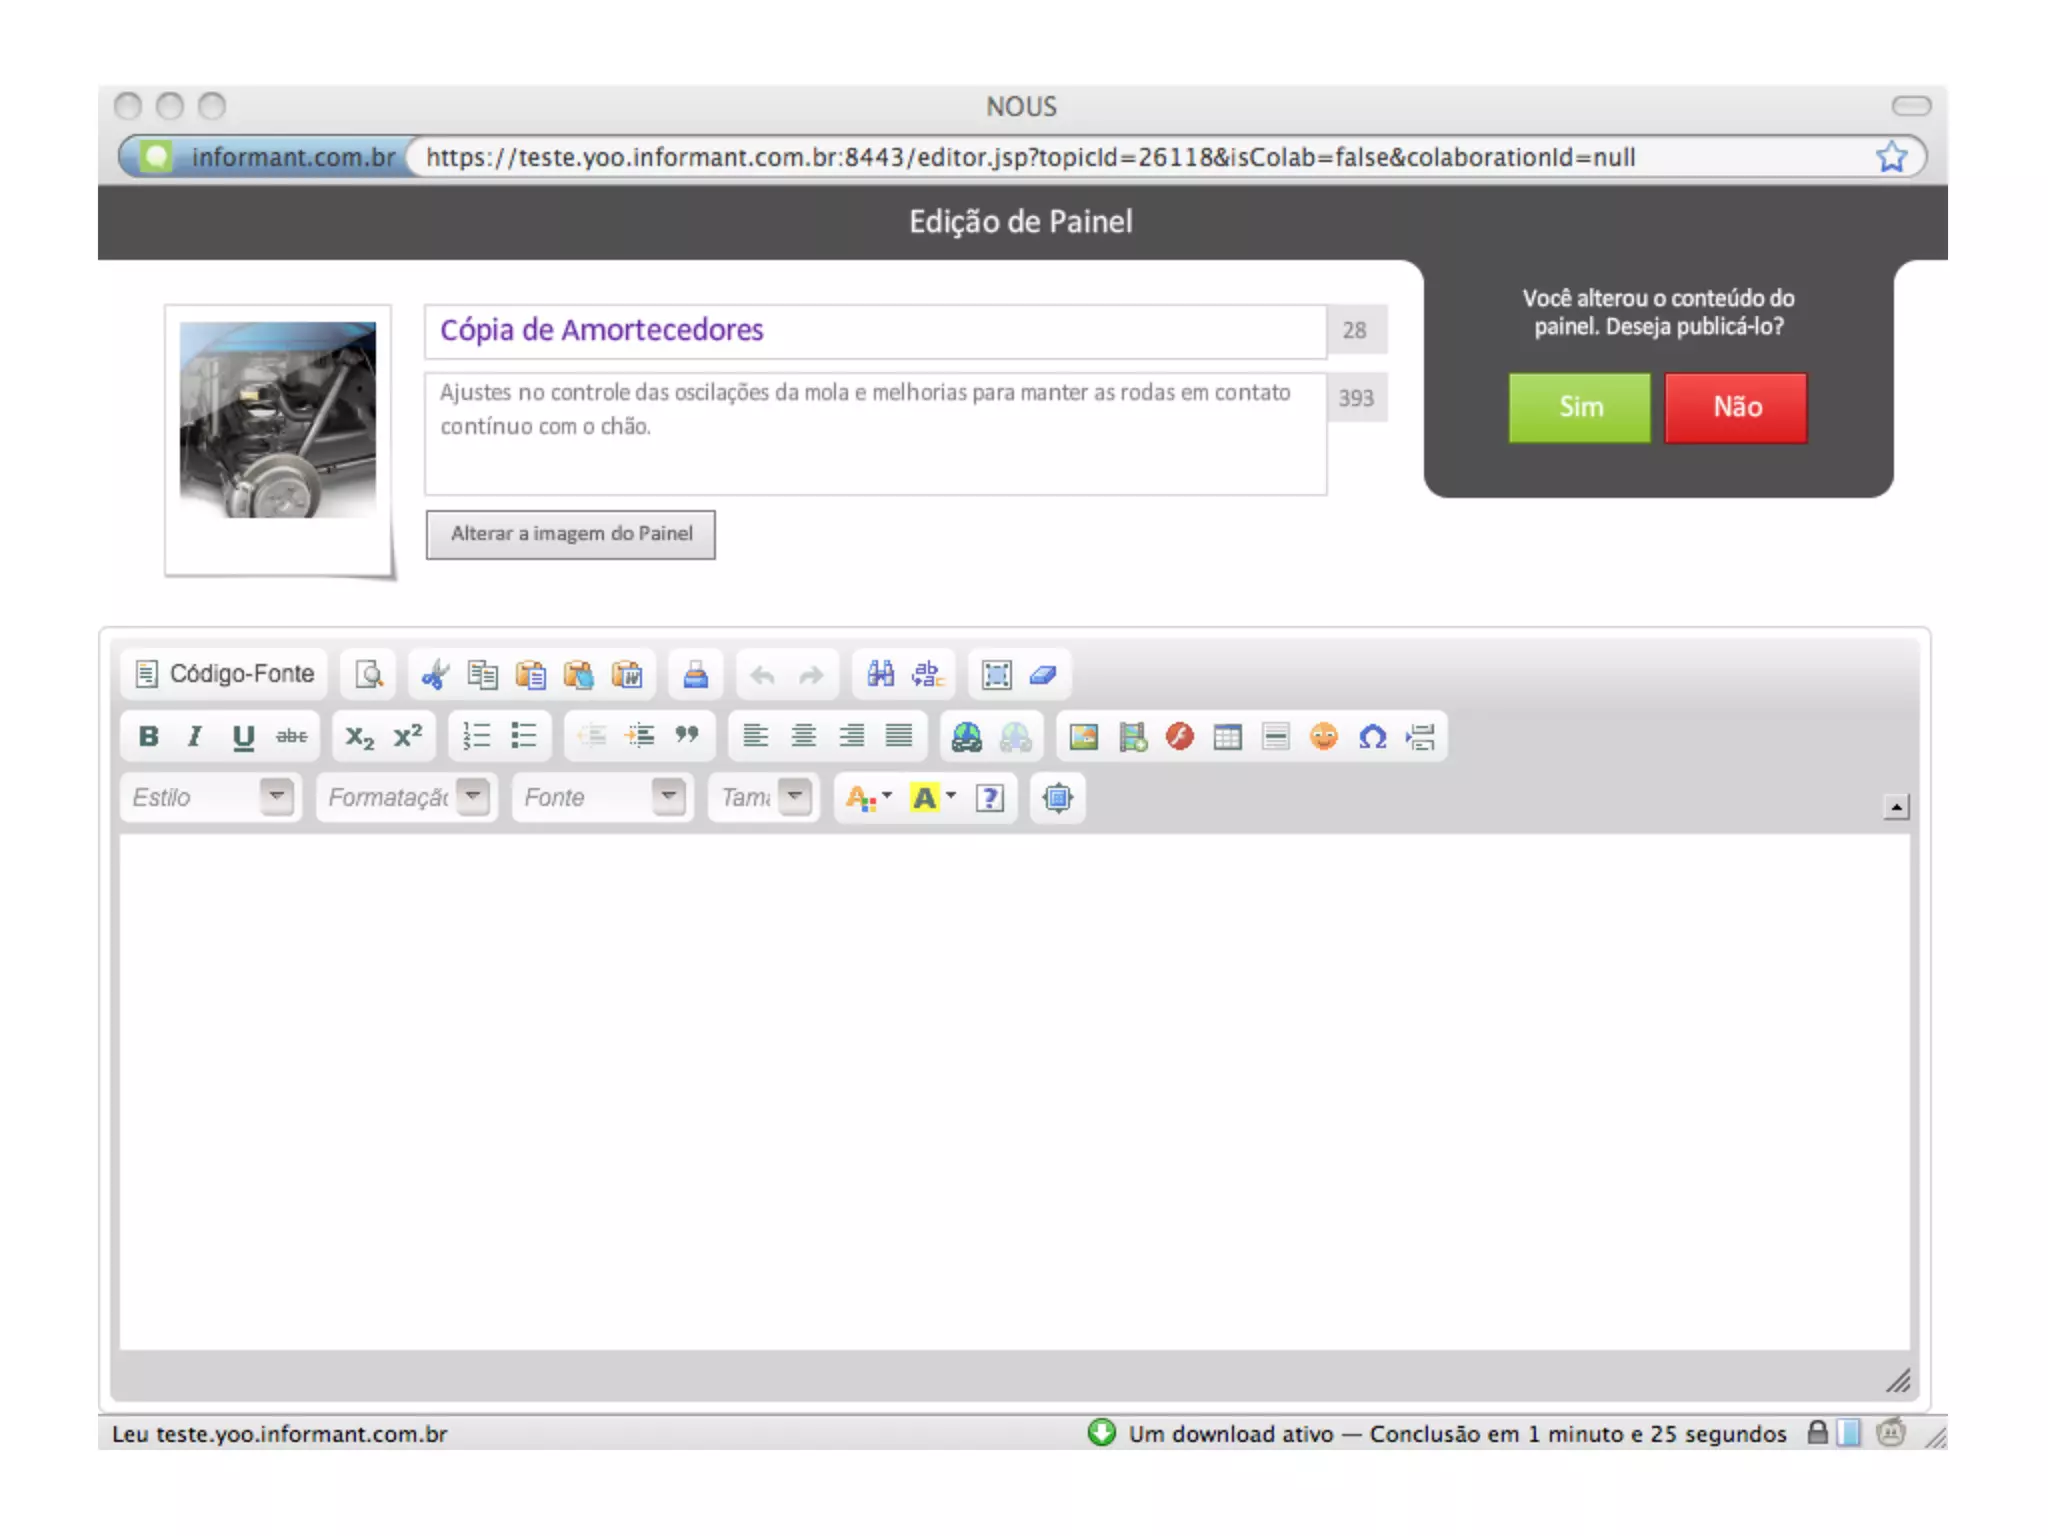Viewport: 2048px width, 1536px height.
Task: Click the Flash insert icon
Action: (1180, 737)
